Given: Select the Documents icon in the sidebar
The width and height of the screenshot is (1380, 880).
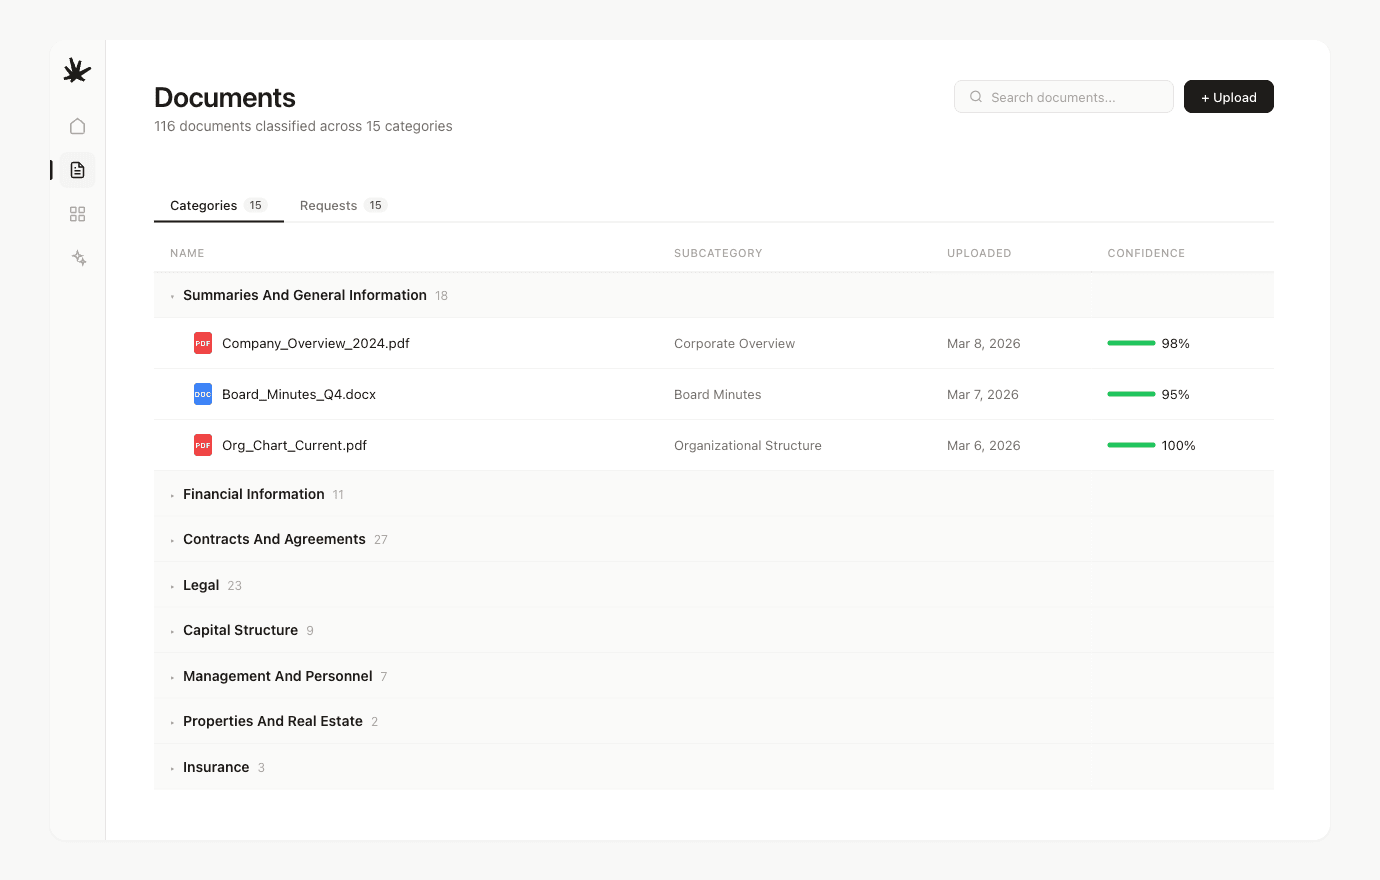Looking at the screenshot, I should click(x=77, y=170).
